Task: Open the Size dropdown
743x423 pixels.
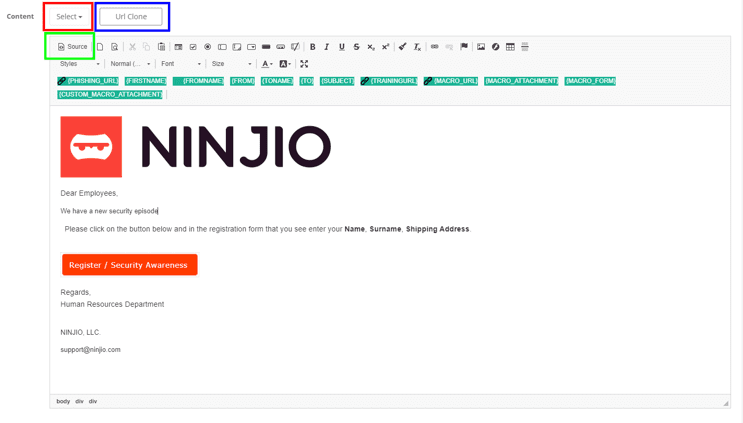Action: click(231, 63)
